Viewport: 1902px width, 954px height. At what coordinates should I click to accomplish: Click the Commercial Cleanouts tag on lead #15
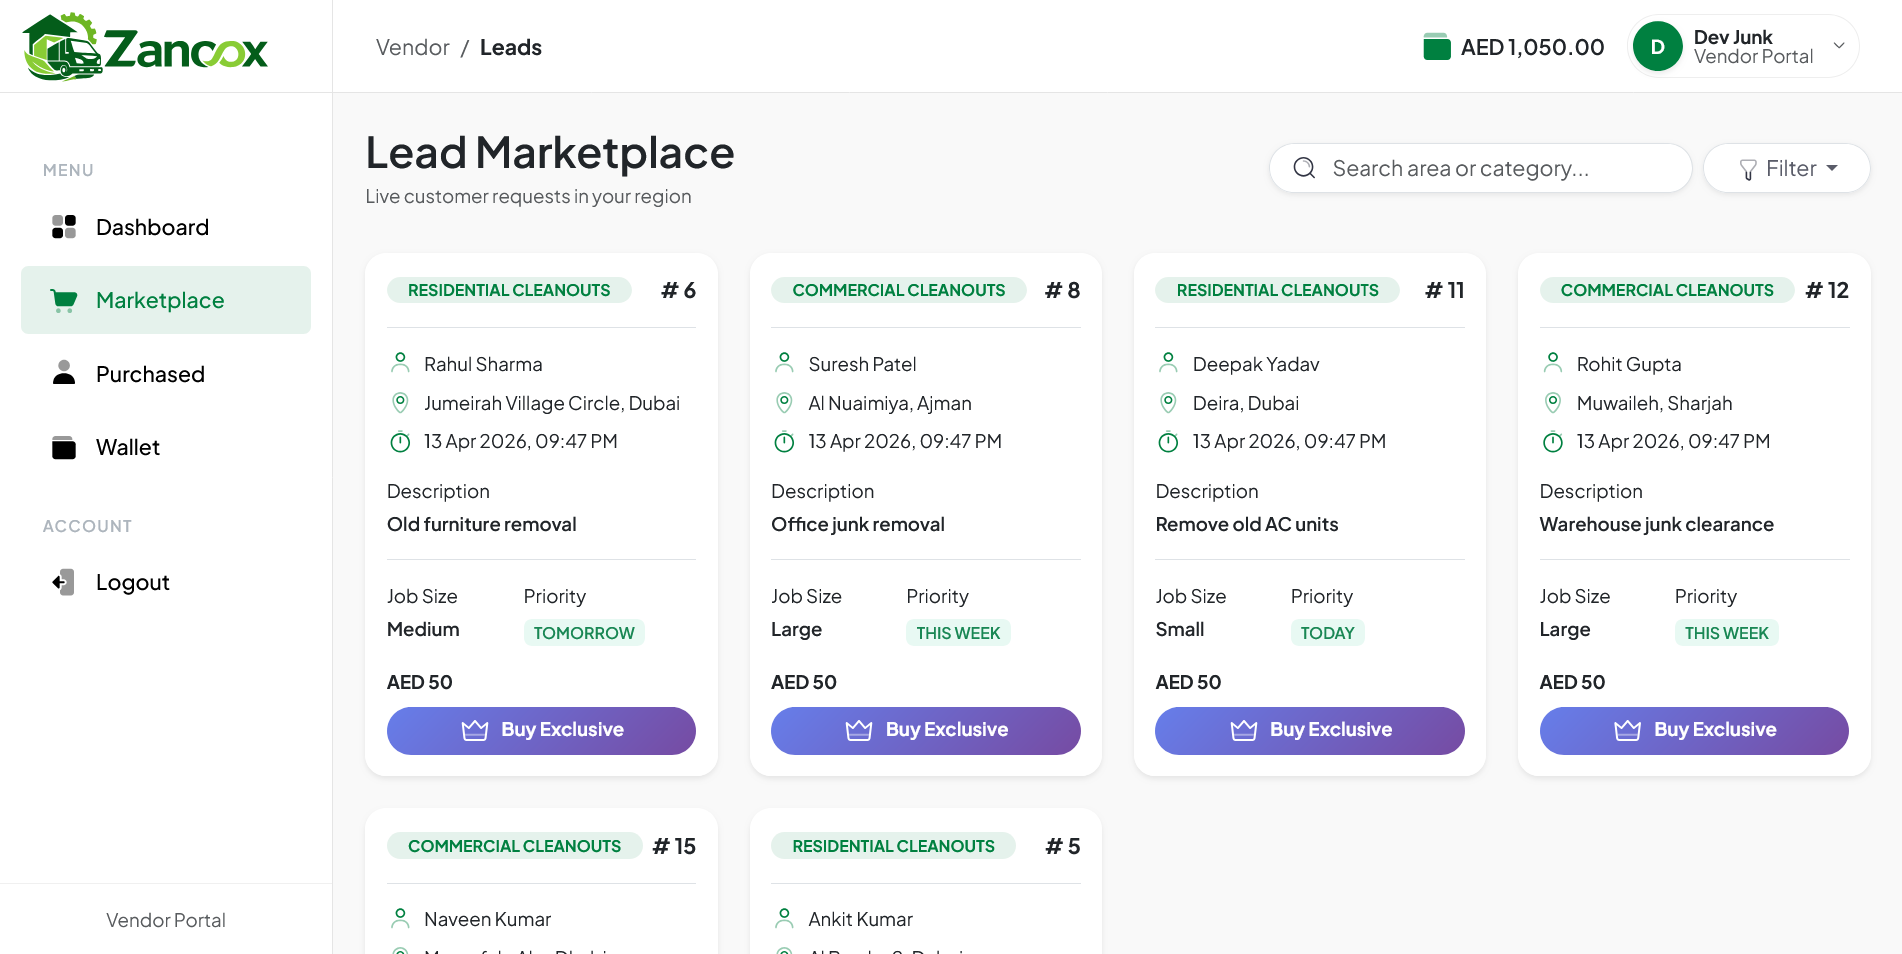[514, 846]
